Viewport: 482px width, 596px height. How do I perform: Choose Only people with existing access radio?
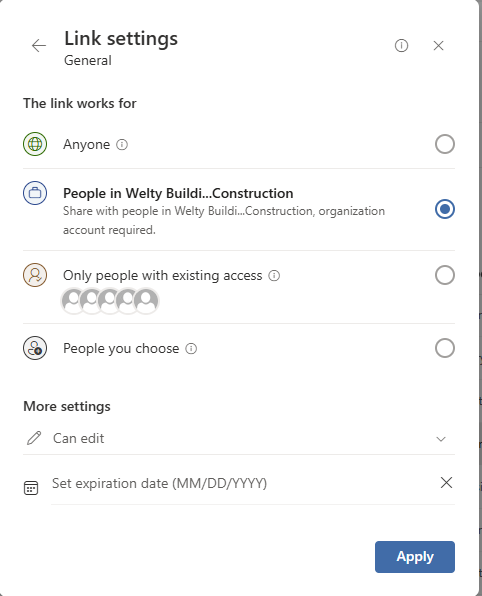pyautogui.click(x=444, y=275)
